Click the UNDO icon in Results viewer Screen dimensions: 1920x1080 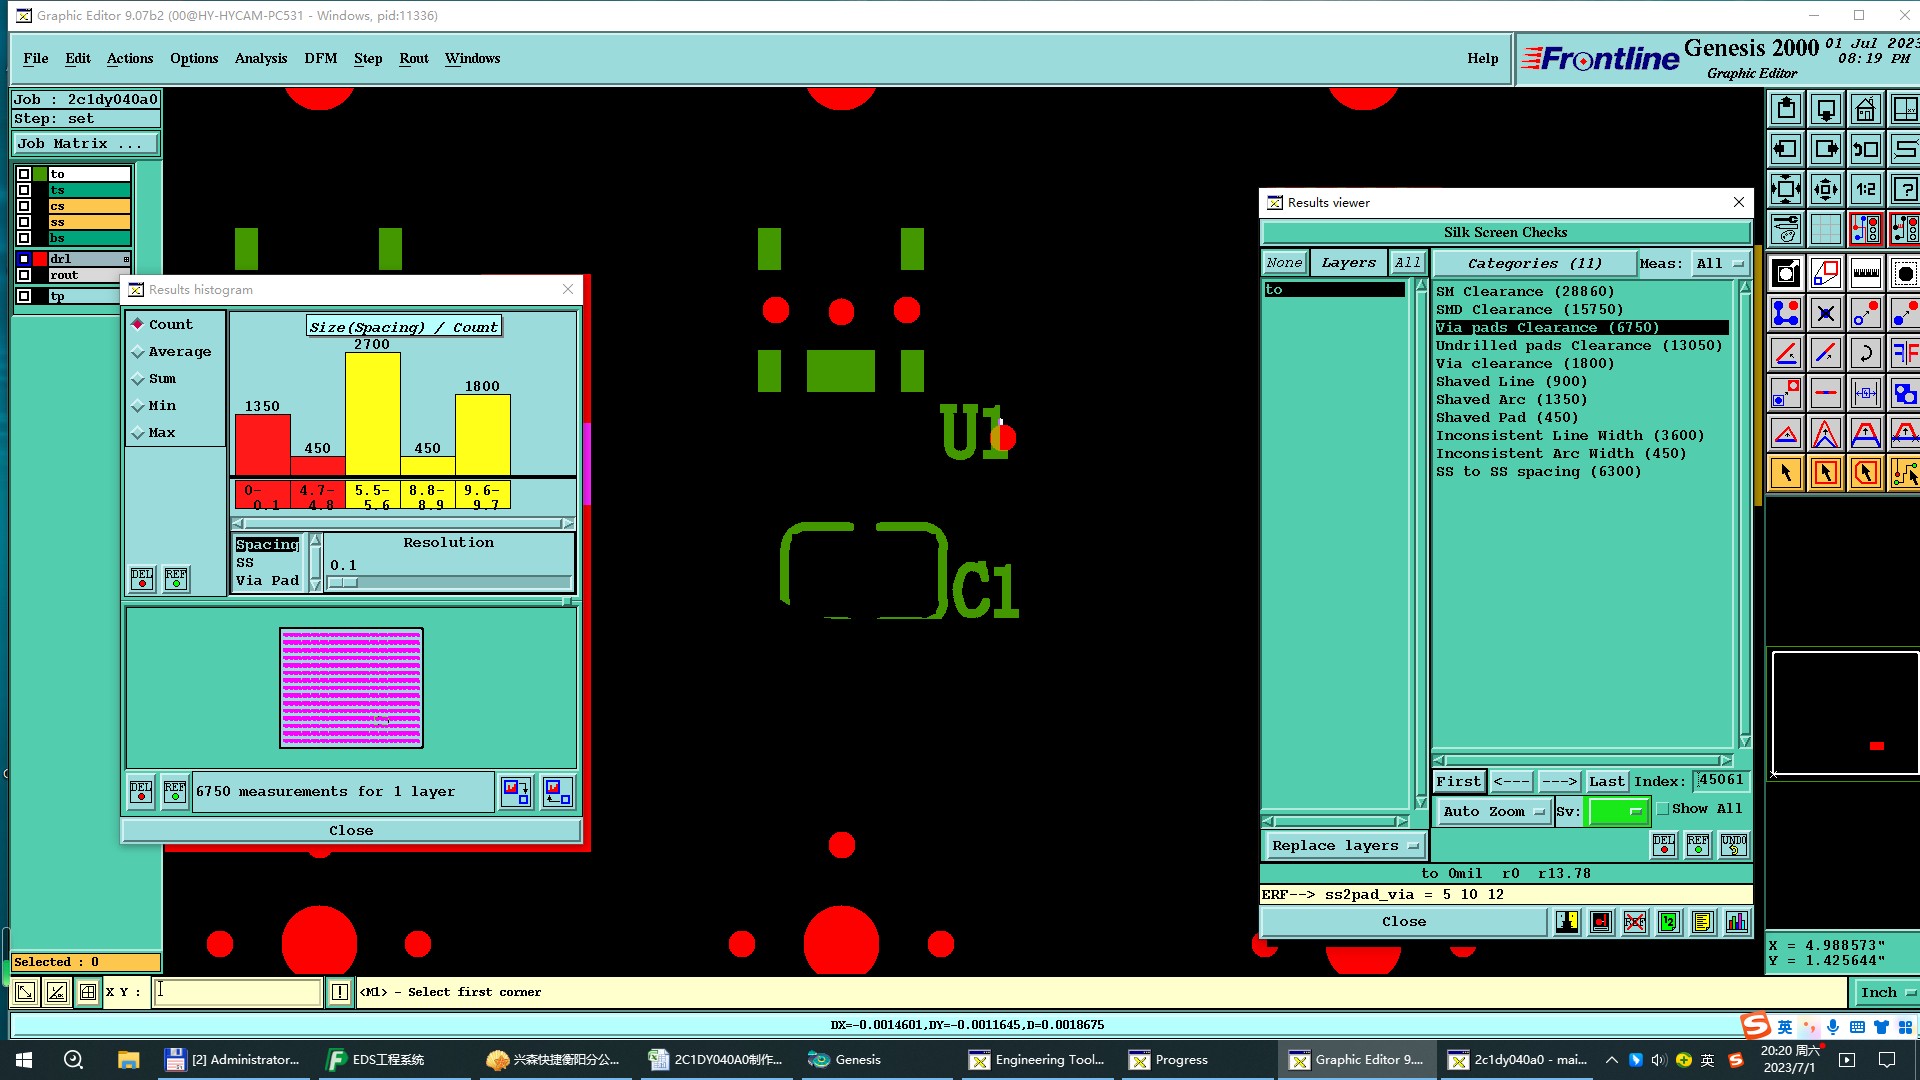pyautogui.click(x=1733, y=845)
